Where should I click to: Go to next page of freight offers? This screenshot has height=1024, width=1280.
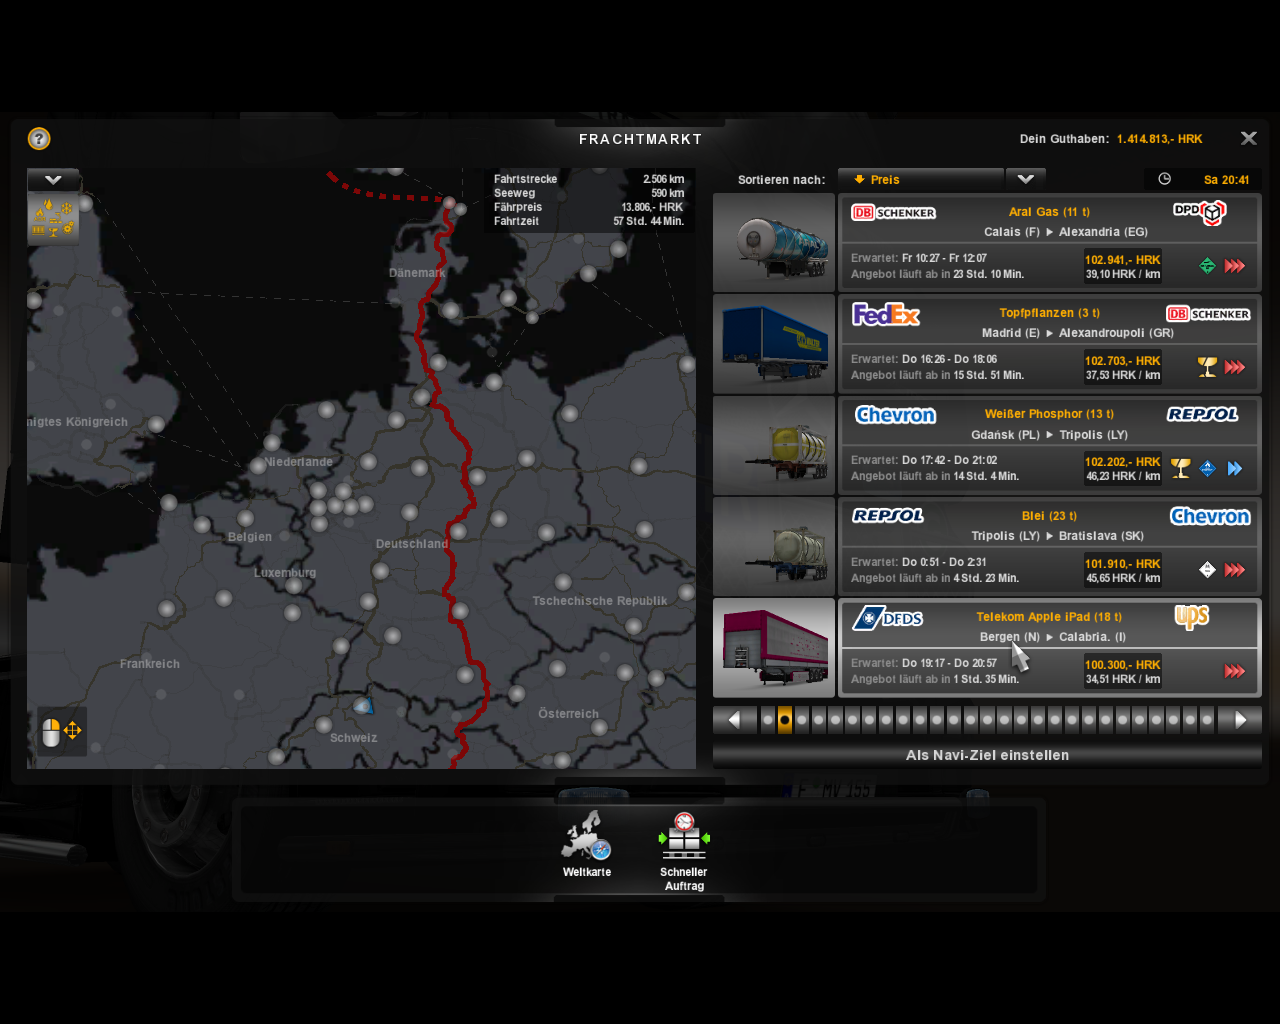coord(1240,720)
